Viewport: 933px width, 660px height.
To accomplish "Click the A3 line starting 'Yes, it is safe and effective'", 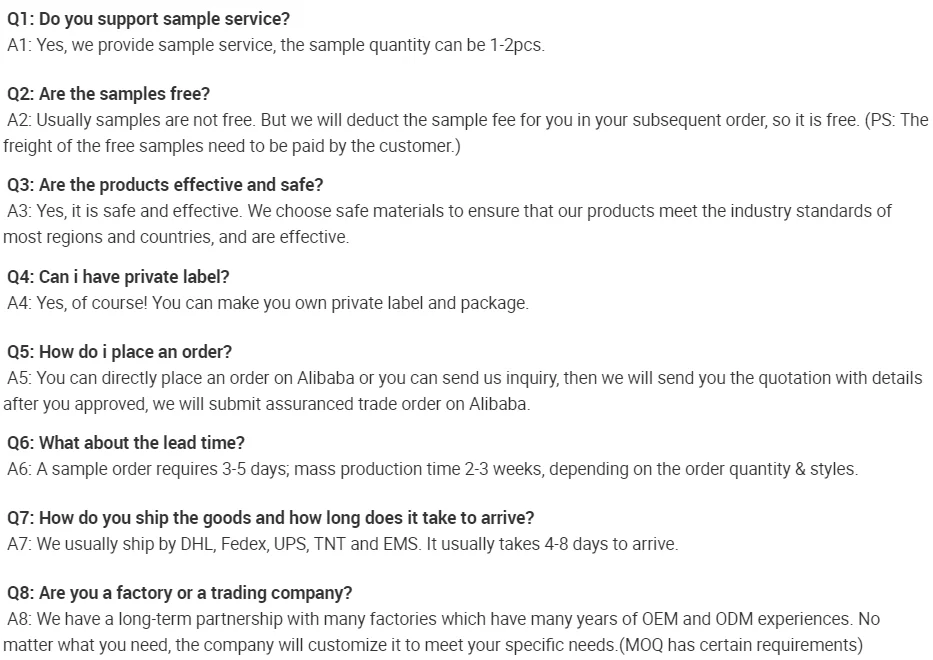I will (x=449, y=211).
